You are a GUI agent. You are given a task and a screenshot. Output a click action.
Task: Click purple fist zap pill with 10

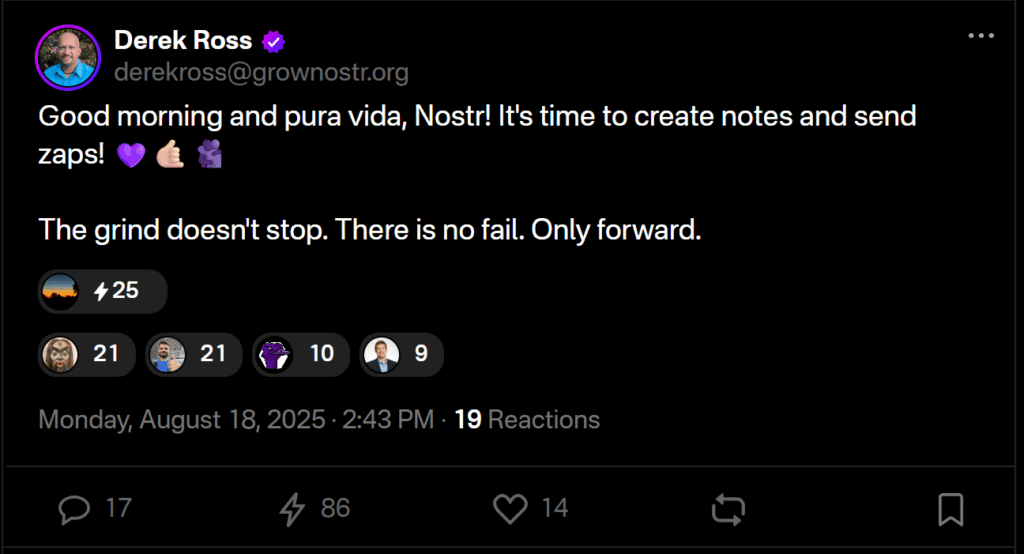300,354
